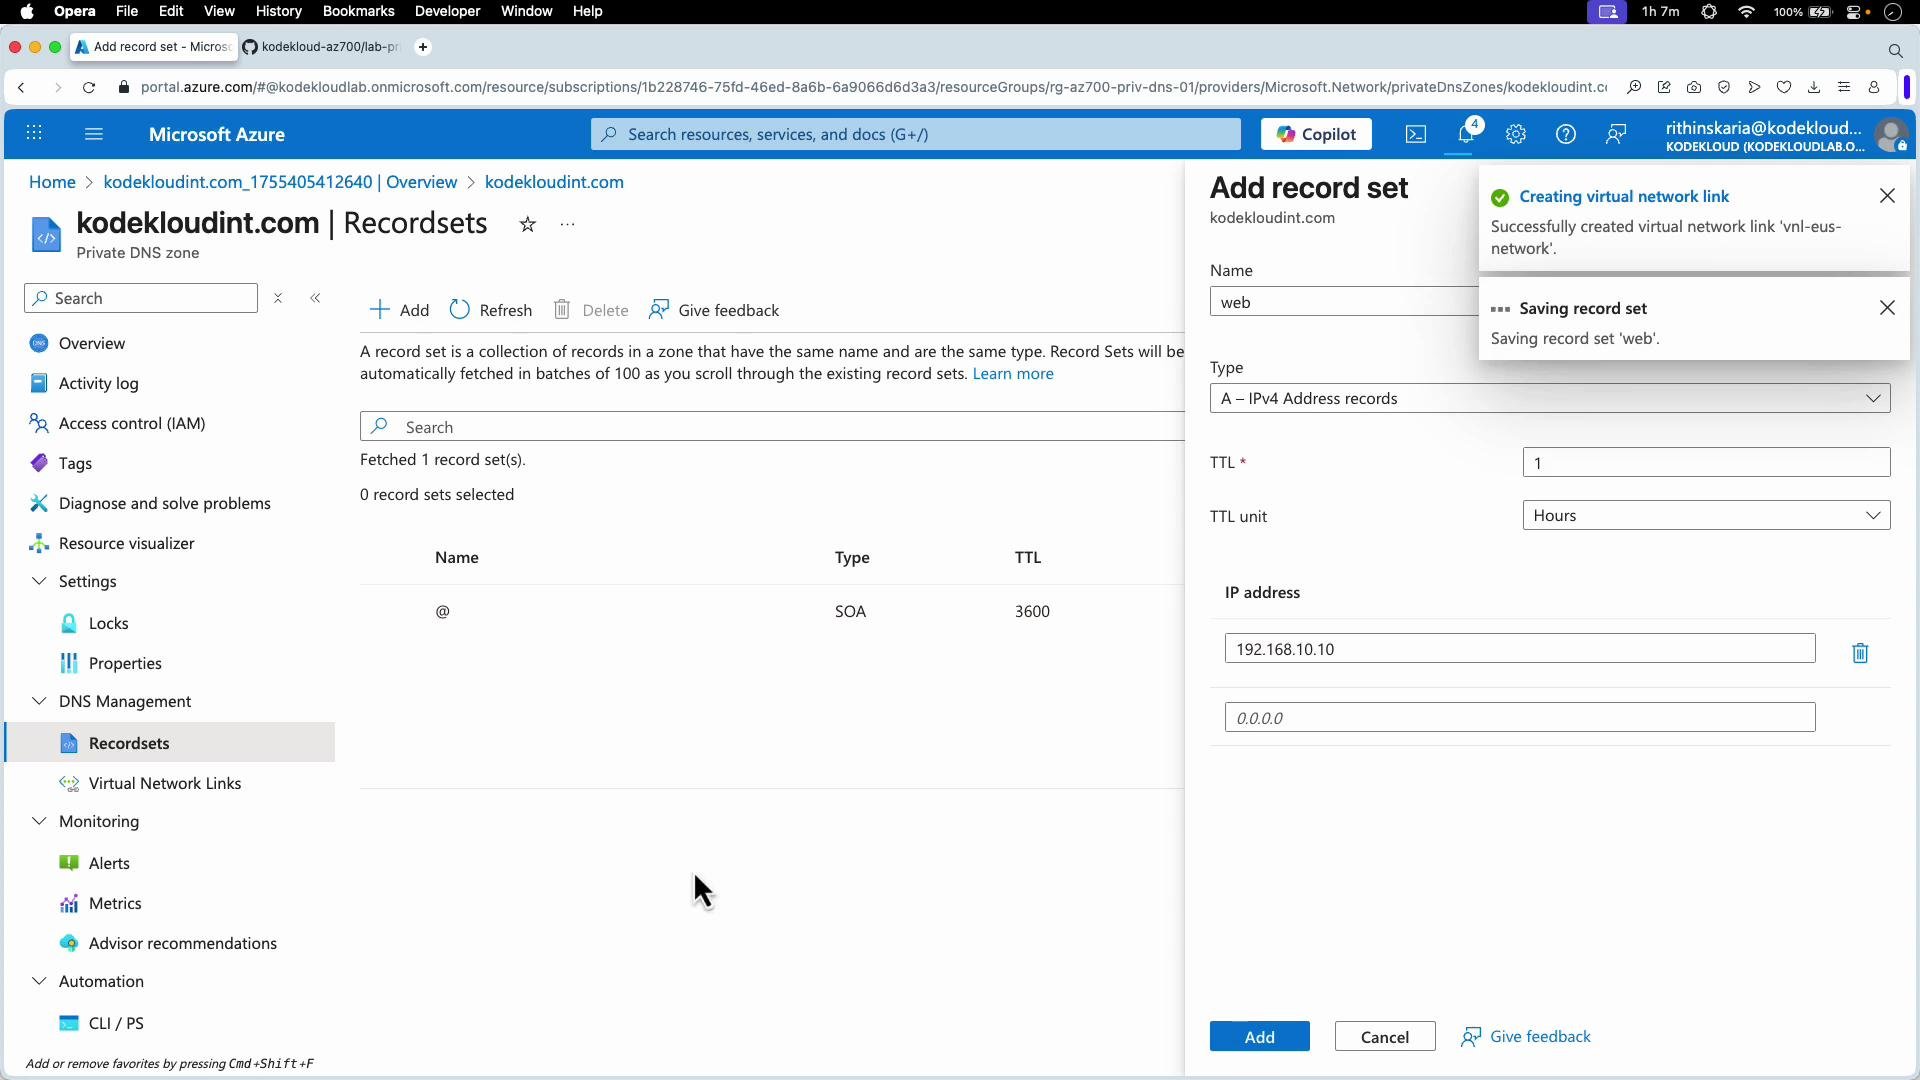This screenshot has height=1080, width=1920.
Task: Click the Learn more link
Action: coord(1013,374)
